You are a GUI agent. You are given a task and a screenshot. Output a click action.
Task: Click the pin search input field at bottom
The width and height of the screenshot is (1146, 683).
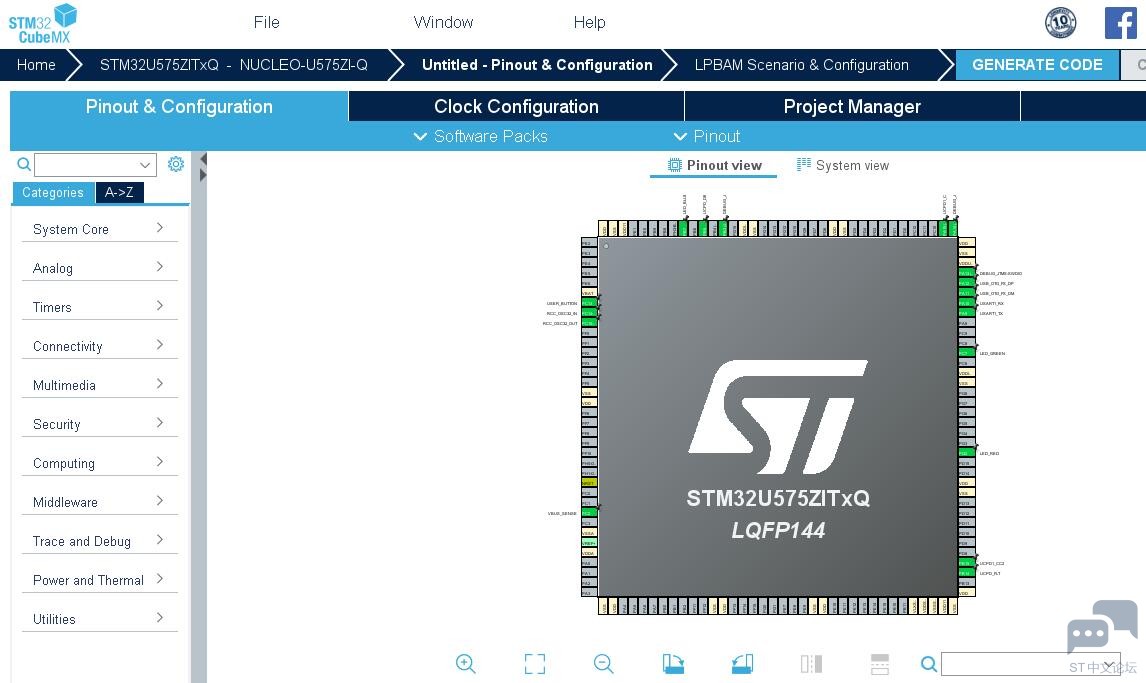pos(1031,663)
